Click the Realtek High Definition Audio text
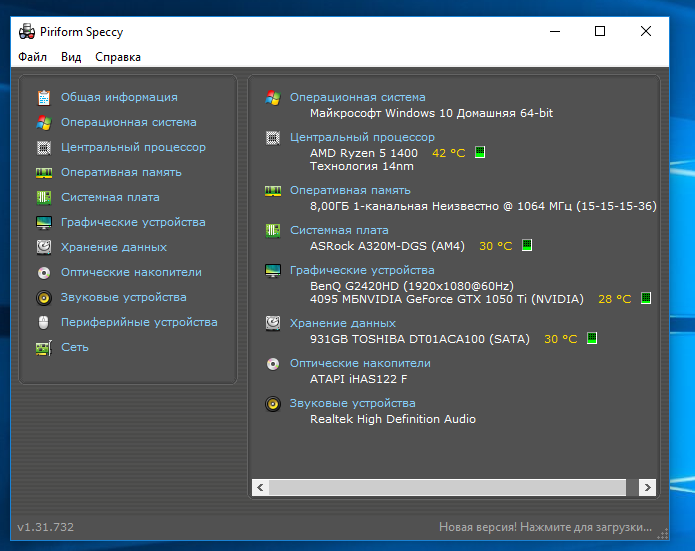The width and height of the screenshot is (695, 551). pyautogui.click(x=393, y=419)
